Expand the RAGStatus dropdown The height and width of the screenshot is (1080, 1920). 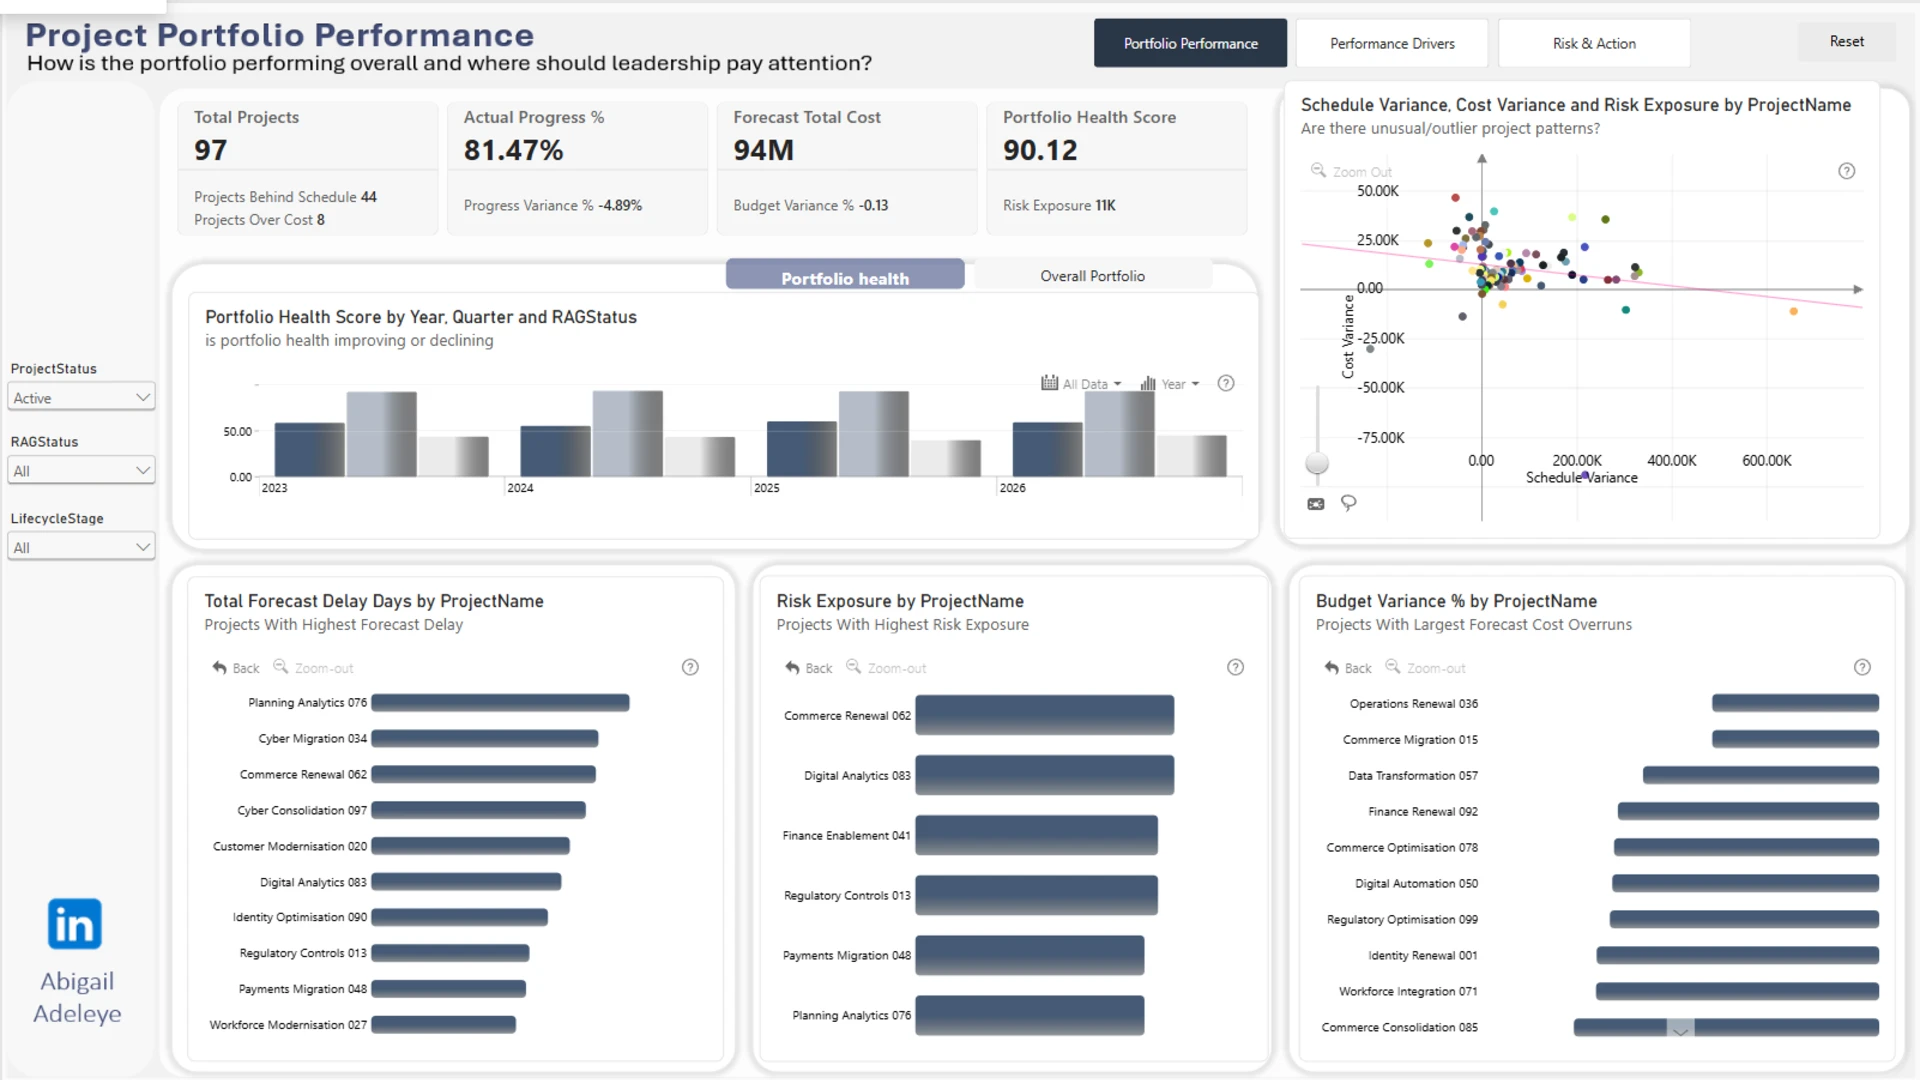coord(82,470)
